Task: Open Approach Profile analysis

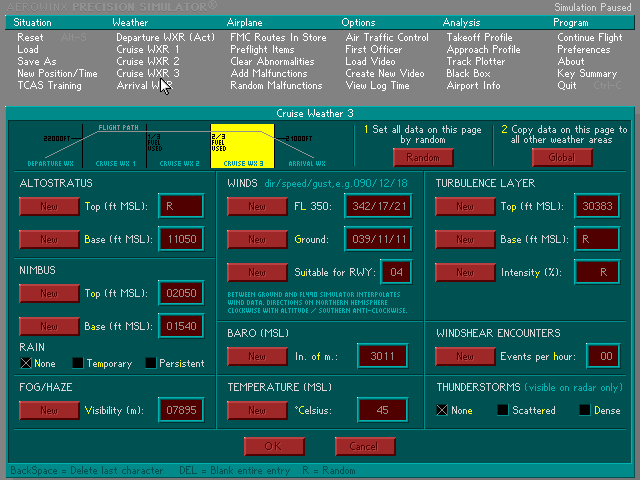Action: pos(483,49)
